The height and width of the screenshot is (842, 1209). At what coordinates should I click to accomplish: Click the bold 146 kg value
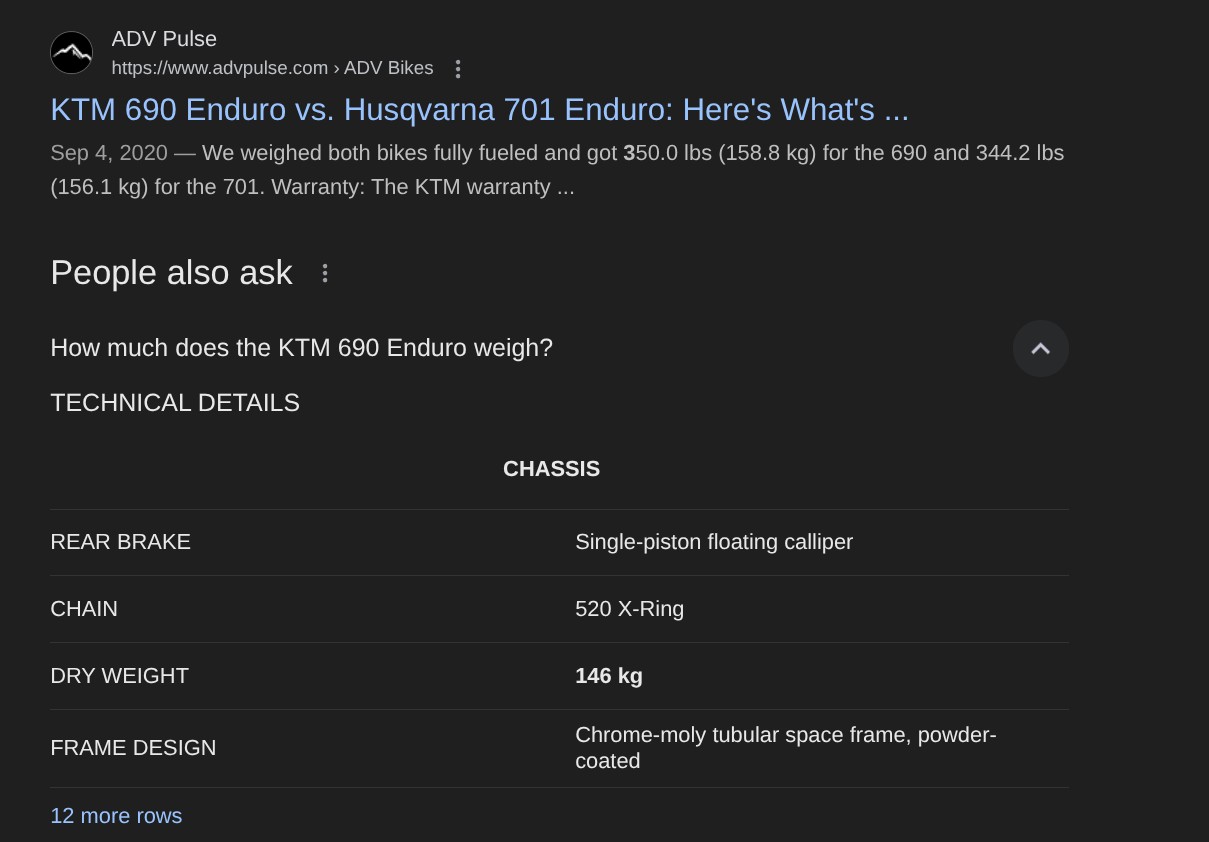pos(609,676)
